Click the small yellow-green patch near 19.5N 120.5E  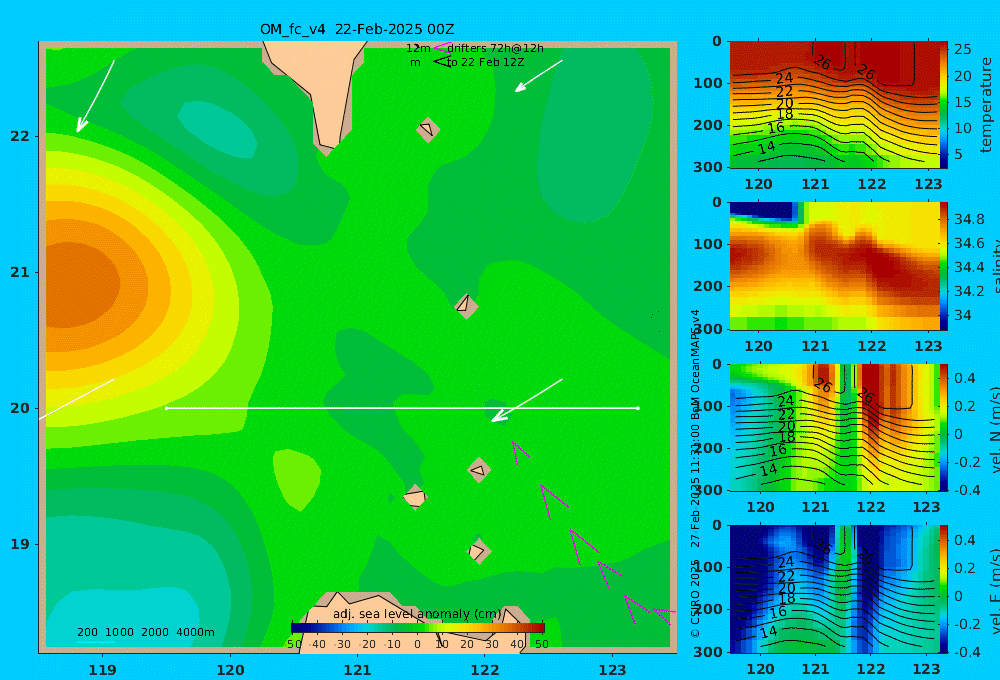tap(297, 480)
